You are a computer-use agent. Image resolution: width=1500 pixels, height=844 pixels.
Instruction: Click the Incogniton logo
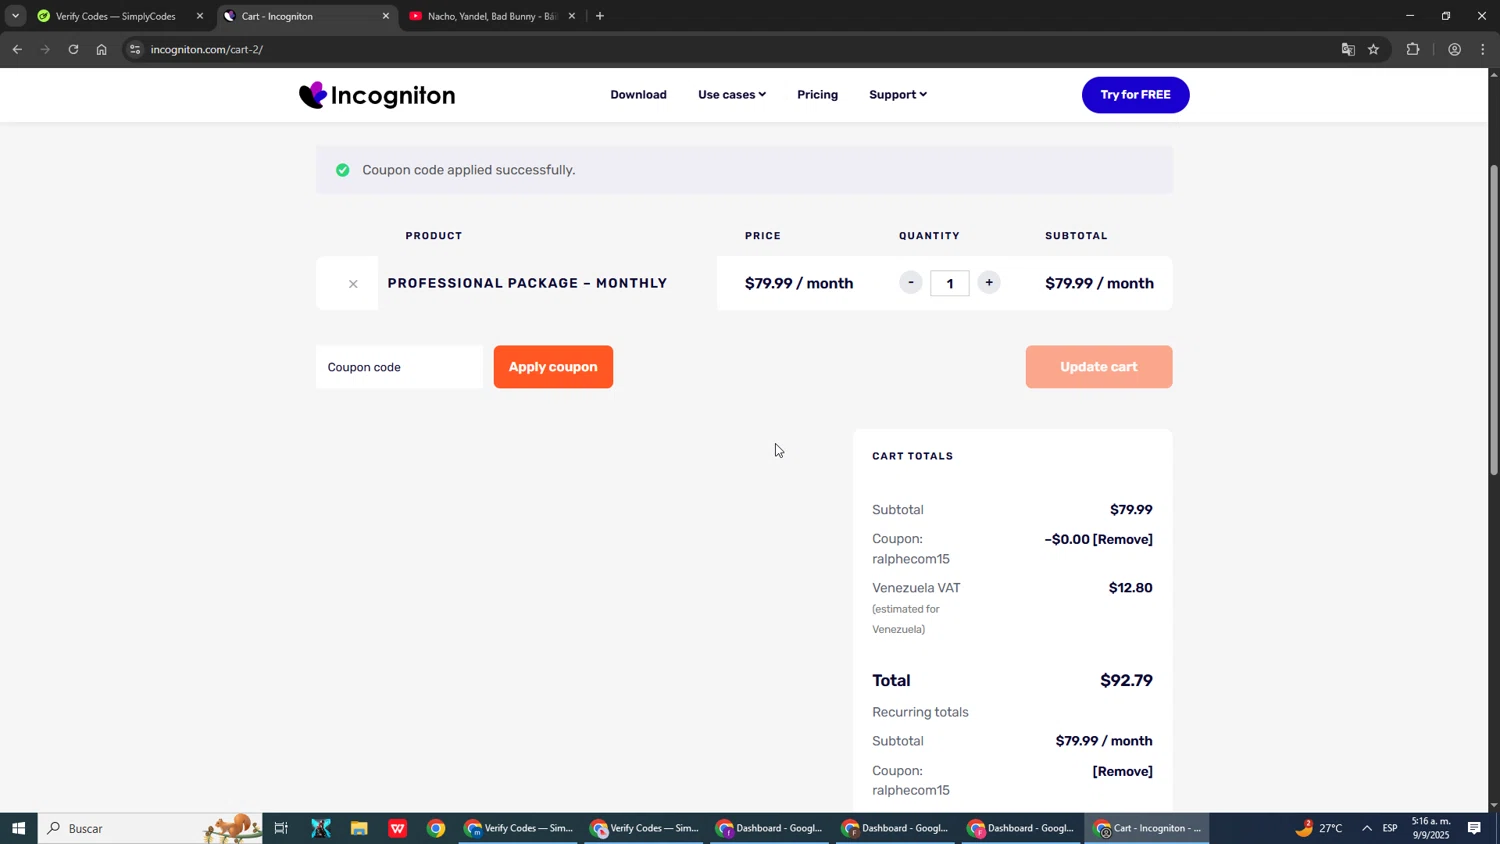[x=377, y=95]
